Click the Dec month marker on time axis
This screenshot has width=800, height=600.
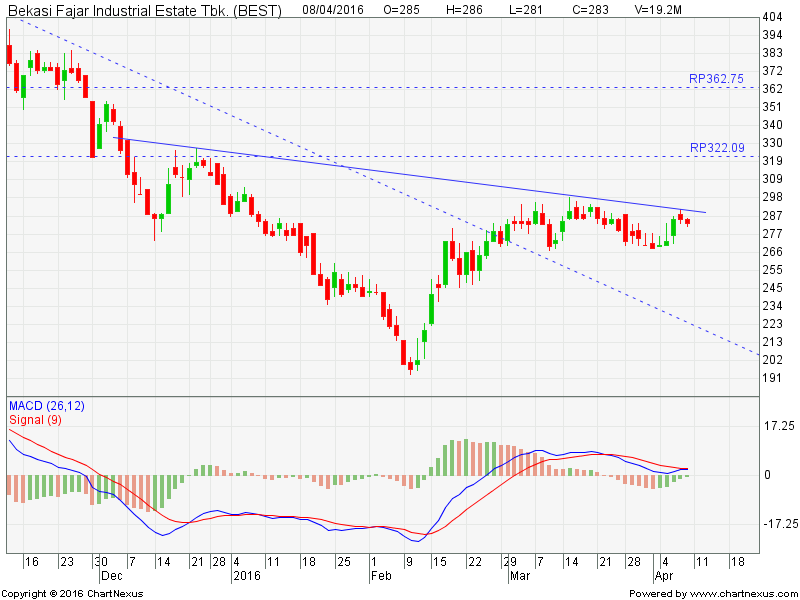pos(109,576)
